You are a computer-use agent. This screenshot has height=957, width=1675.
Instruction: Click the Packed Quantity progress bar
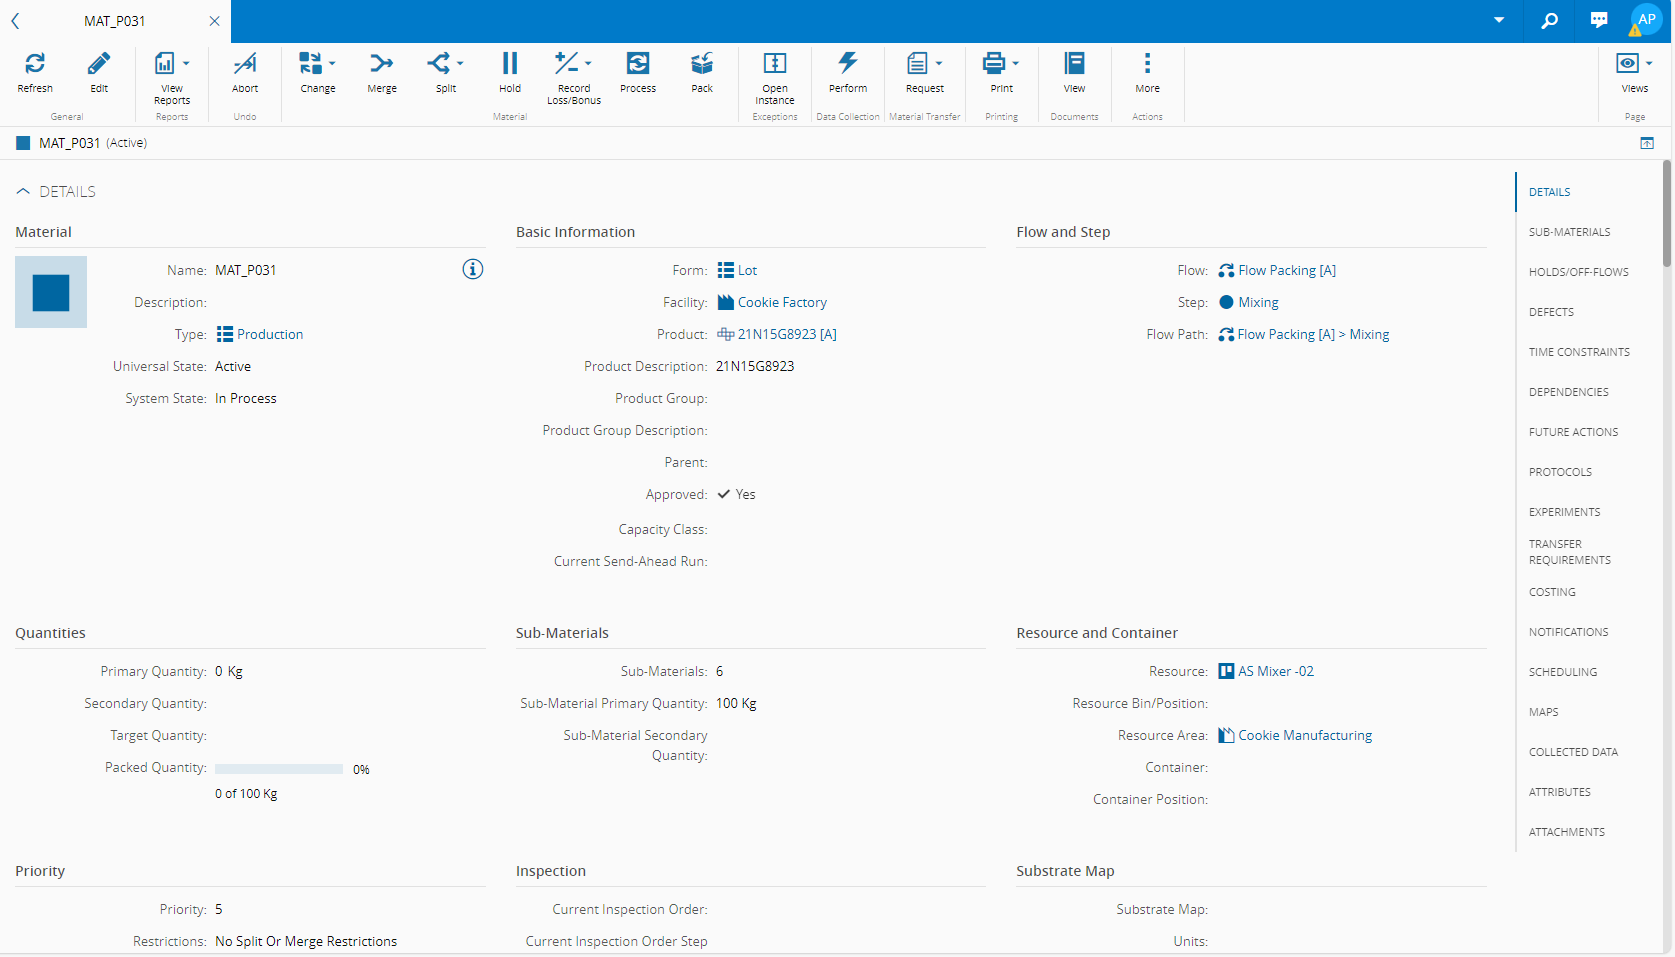pyautogui.click(x=279, y=769)
